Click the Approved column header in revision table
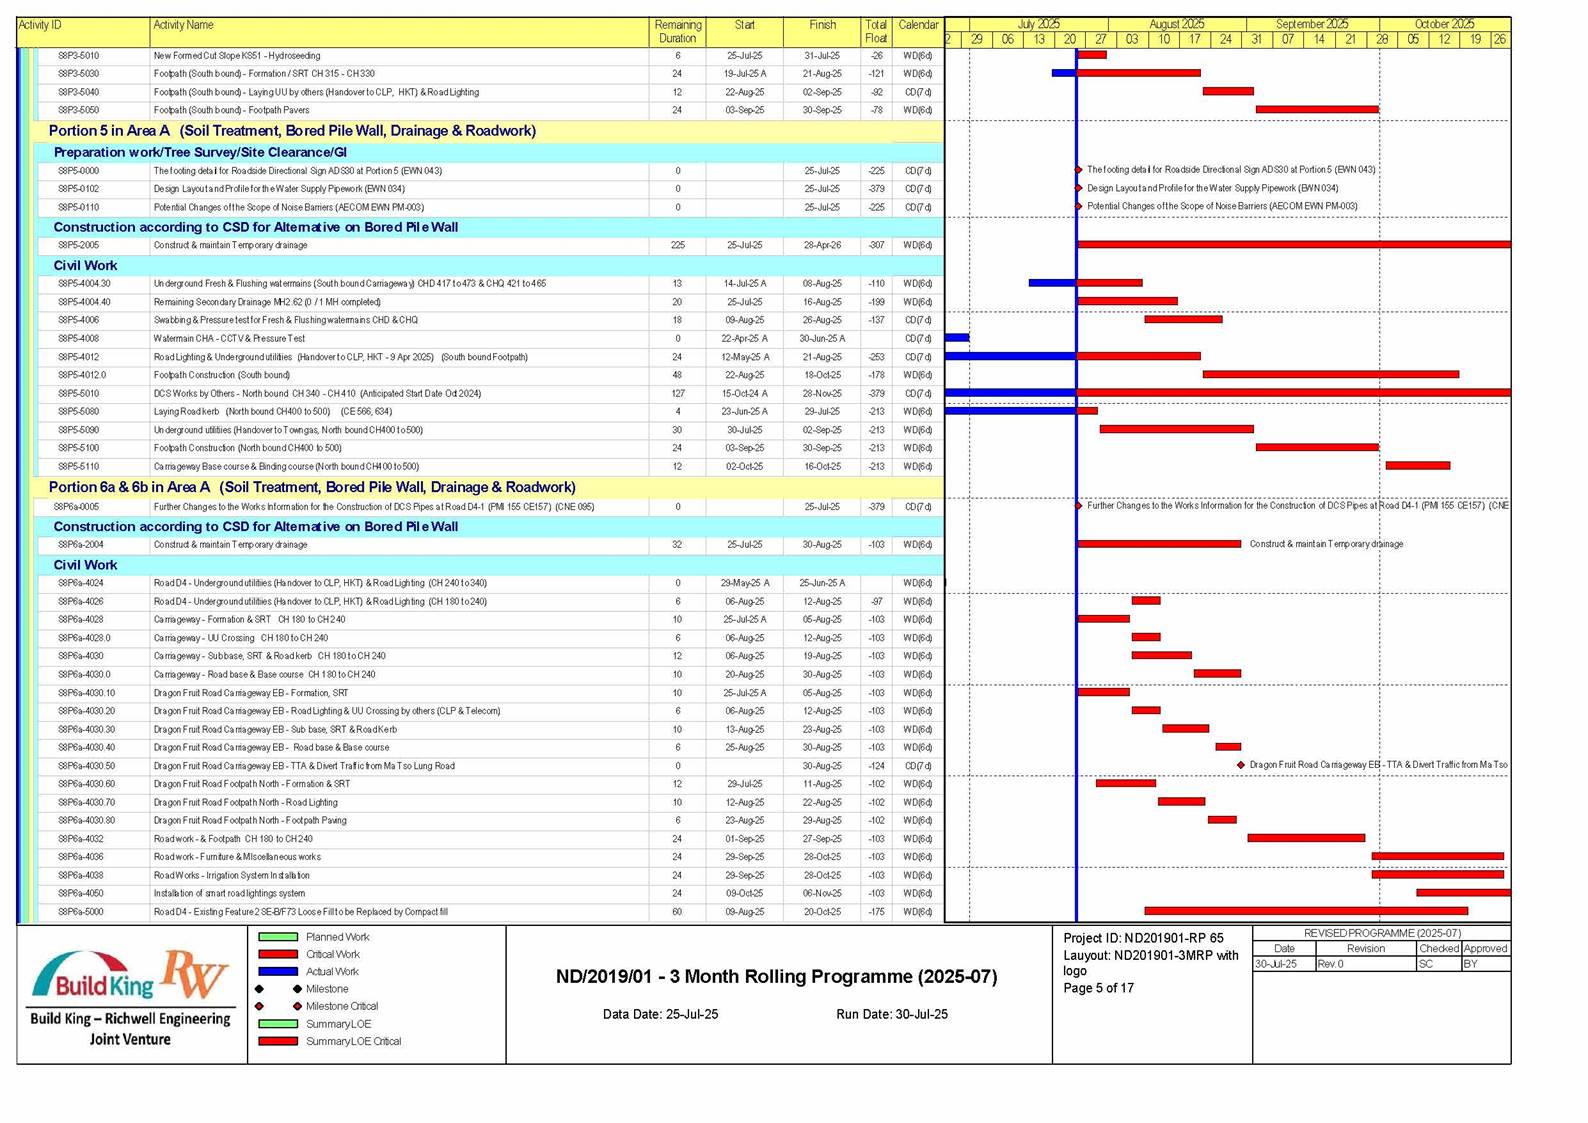The height and width of the screenshot is (1123, 1588). tap(1485, 949)
